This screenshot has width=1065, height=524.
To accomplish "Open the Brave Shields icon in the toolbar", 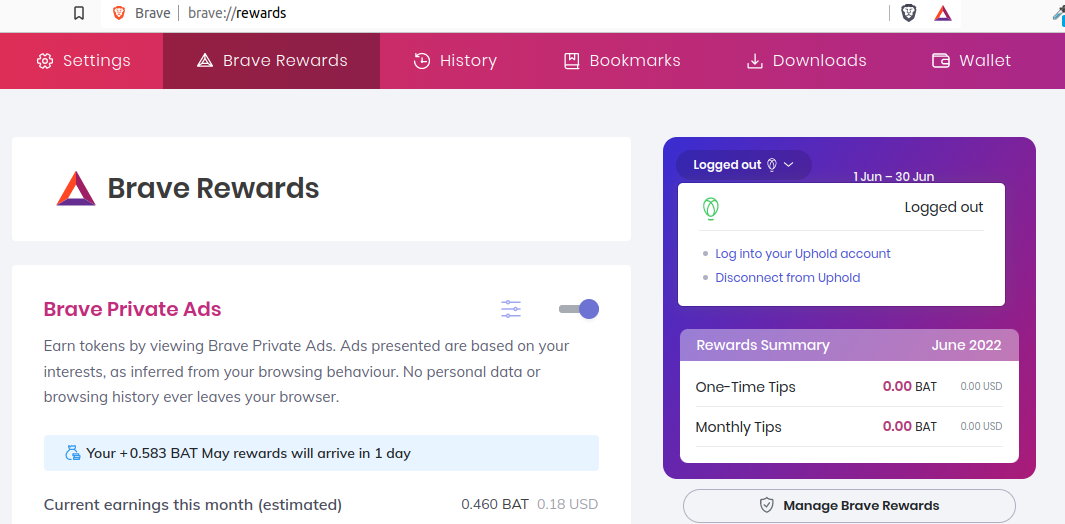I will (x=908, y=13).
